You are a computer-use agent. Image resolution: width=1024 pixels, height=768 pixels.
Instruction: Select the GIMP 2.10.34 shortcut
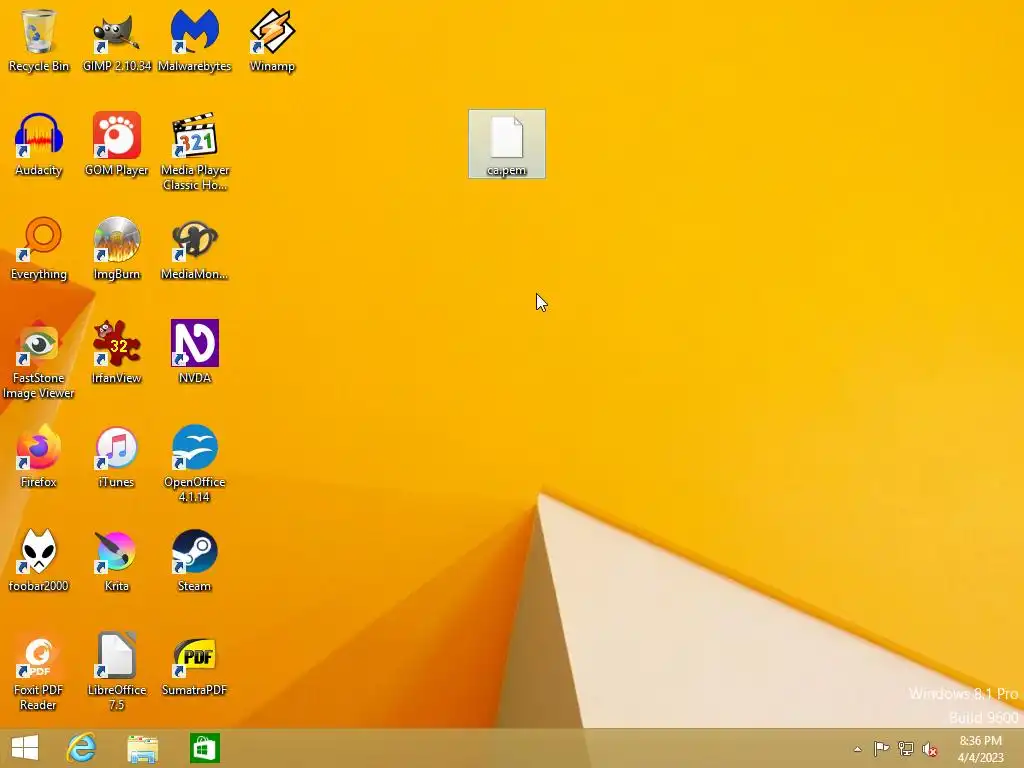(x=116, y=40)
